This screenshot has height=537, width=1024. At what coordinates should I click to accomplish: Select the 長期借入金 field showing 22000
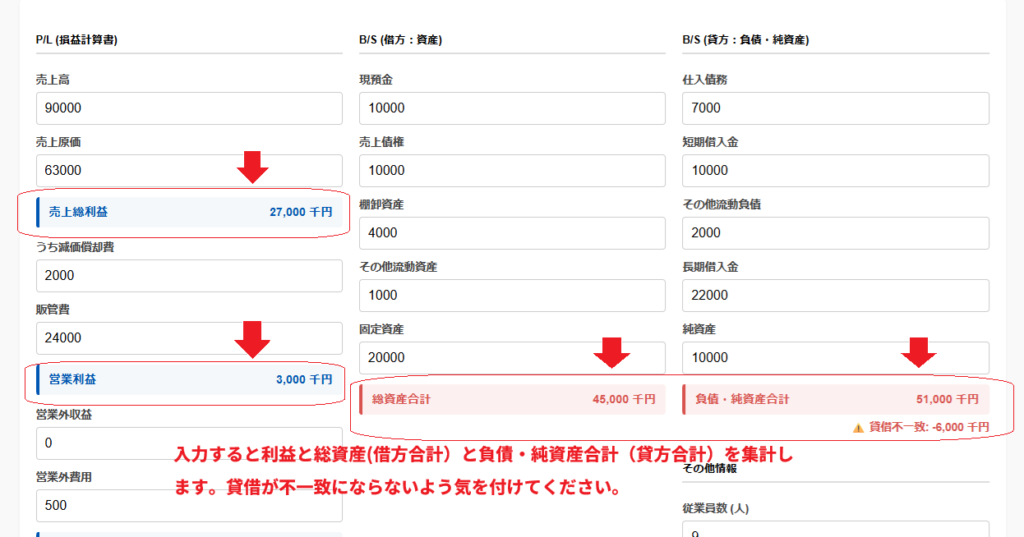[x=835, y=295]
